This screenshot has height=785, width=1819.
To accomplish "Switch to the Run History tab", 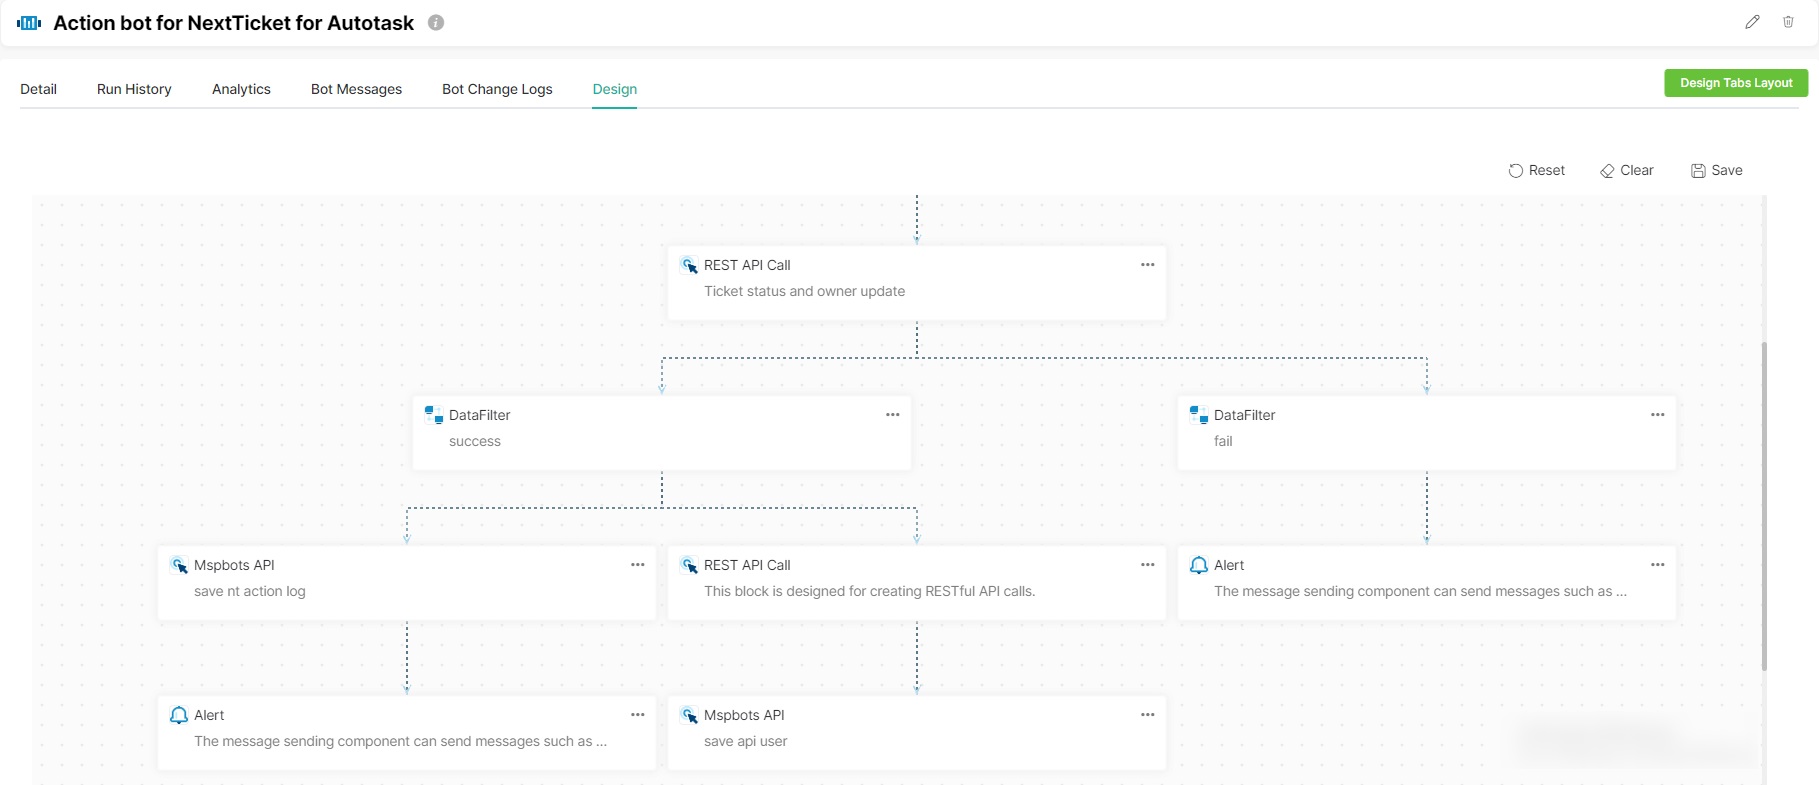I will click(134, 89).
